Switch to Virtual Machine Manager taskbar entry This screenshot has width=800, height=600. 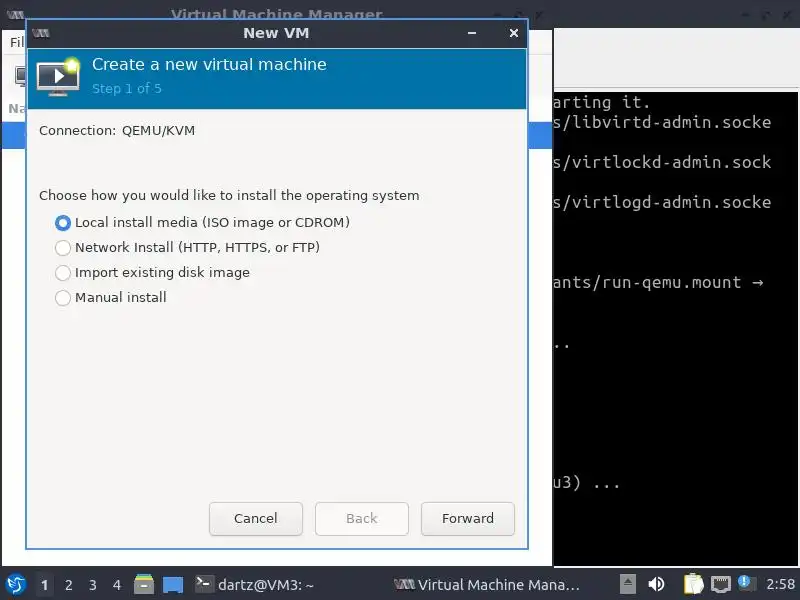click(487, 585)
